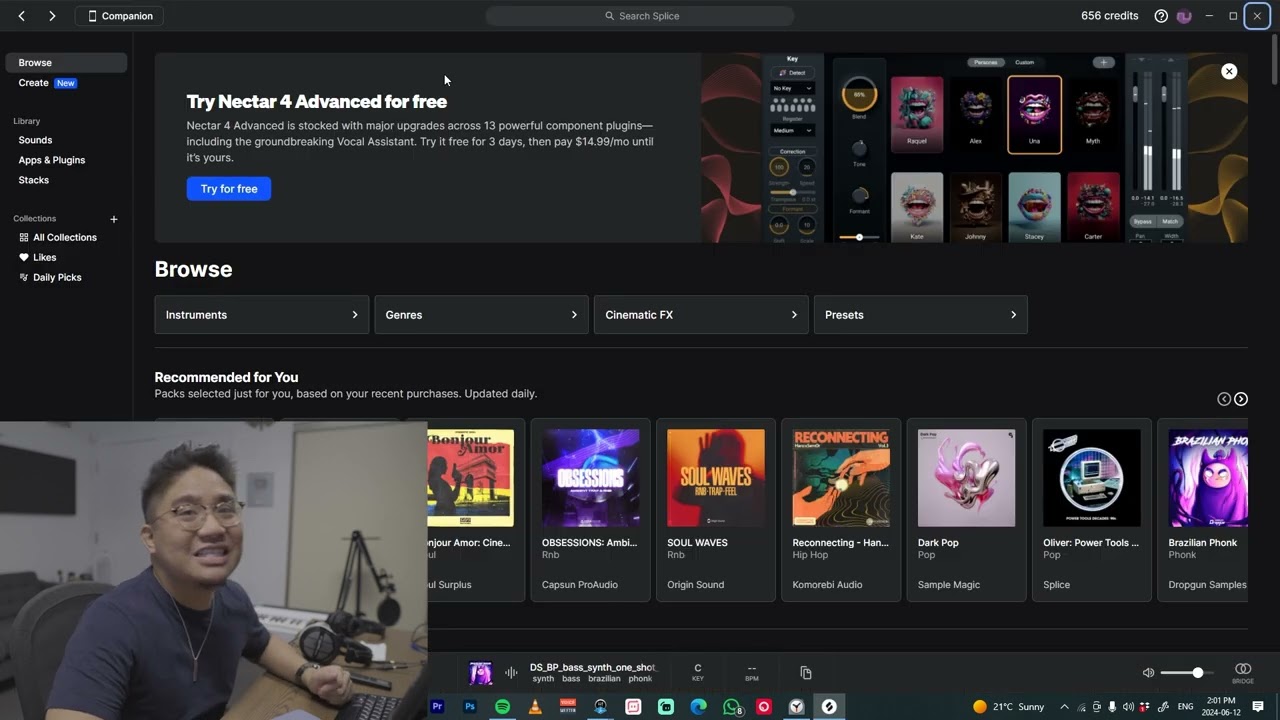Open VLC media player from the taskbar
This screenshot has width=1280, height=720.
535,707
